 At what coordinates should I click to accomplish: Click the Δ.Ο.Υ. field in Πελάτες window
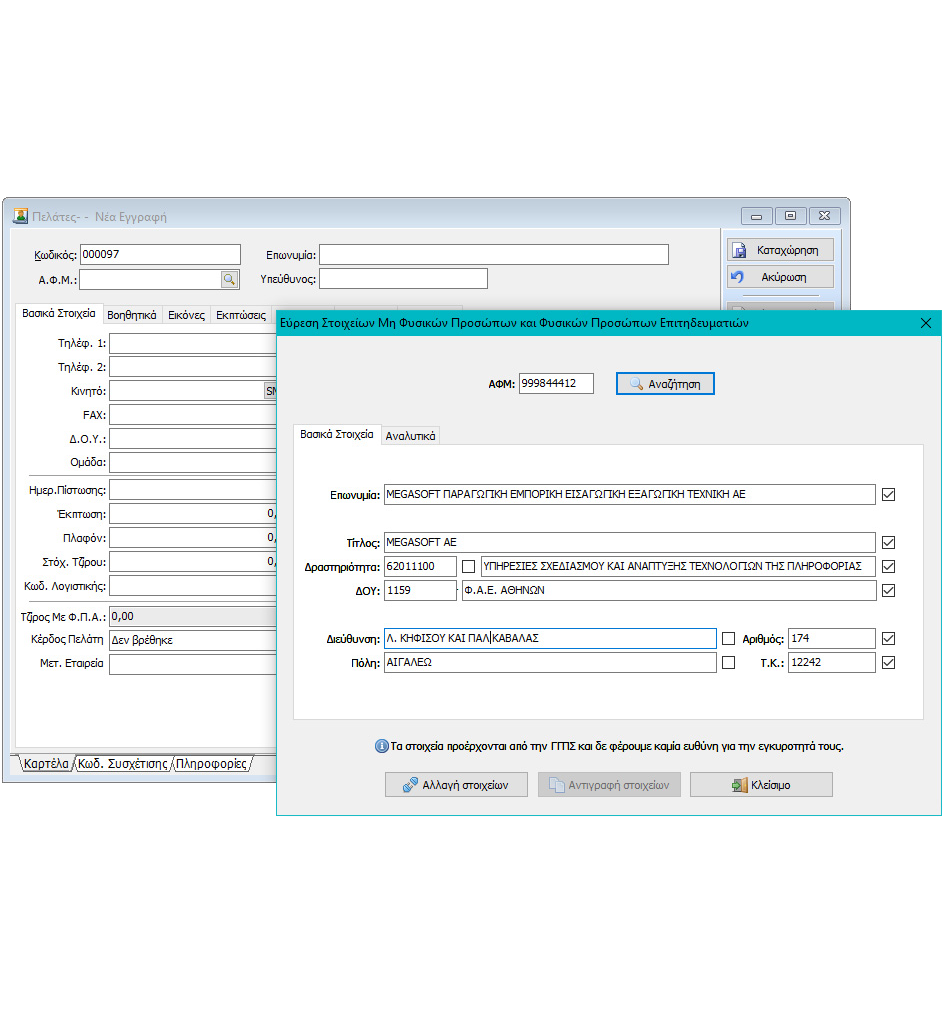pyautogui.click(x=193, y=439)
